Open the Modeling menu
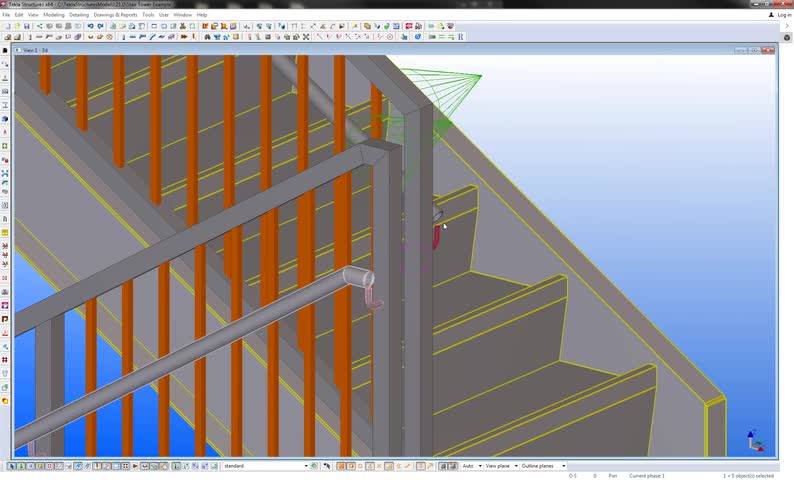 tap(54, 15)
